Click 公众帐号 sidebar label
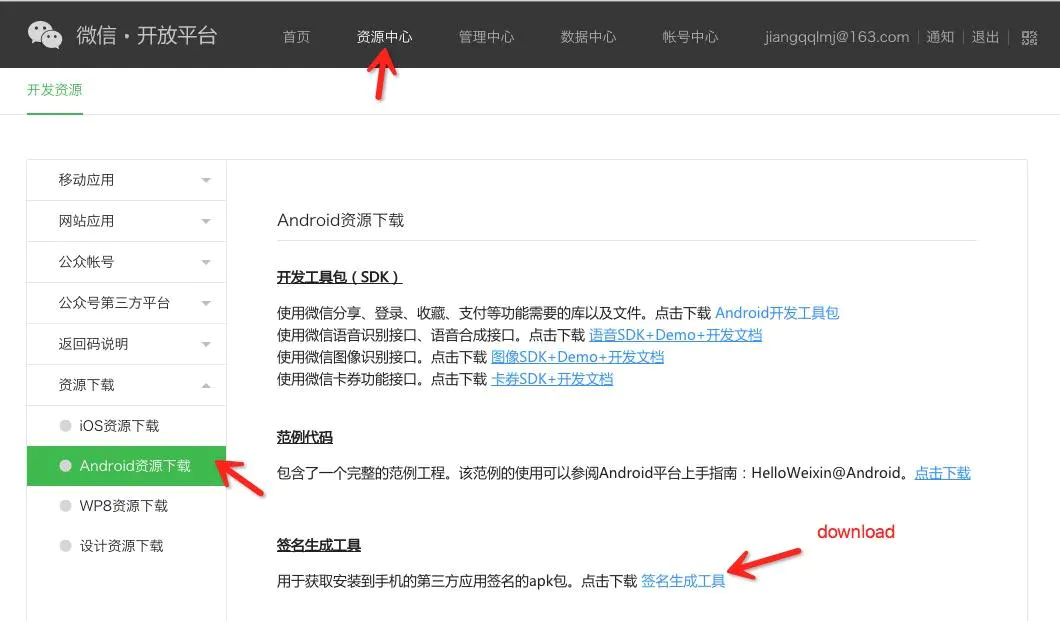This screenshot has width=1060, height=621. tap(86, 262)
